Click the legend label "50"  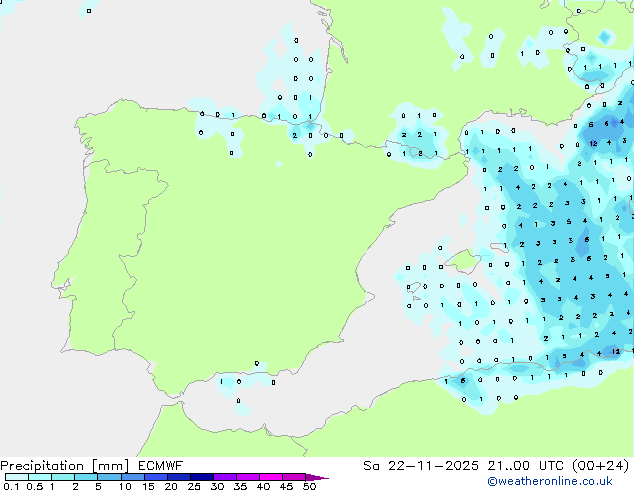click(x=310, y=486)
